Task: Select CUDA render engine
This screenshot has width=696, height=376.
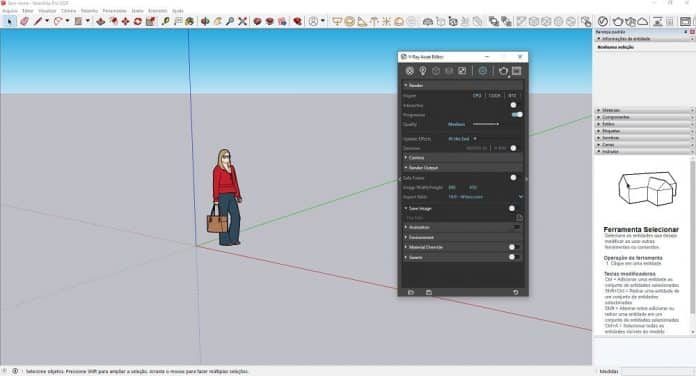Action: pos(494,95)
